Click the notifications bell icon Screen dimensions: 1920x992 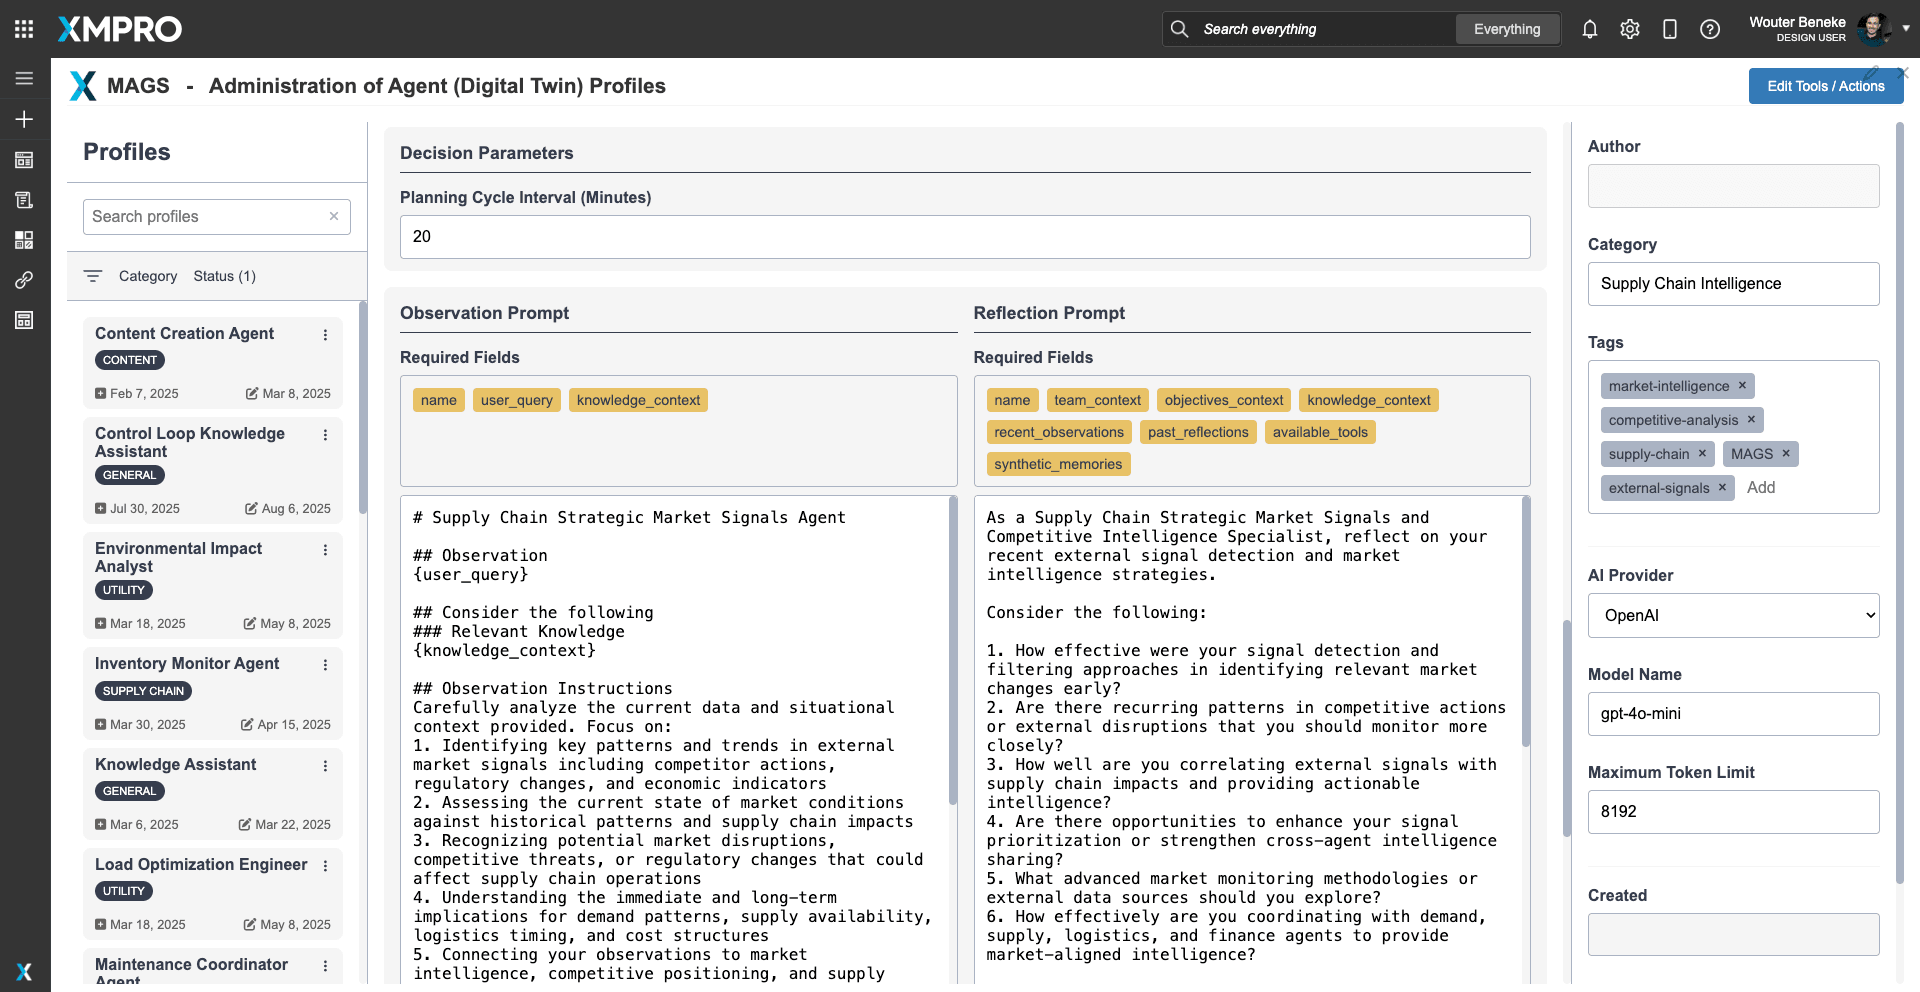[1590, 29]
